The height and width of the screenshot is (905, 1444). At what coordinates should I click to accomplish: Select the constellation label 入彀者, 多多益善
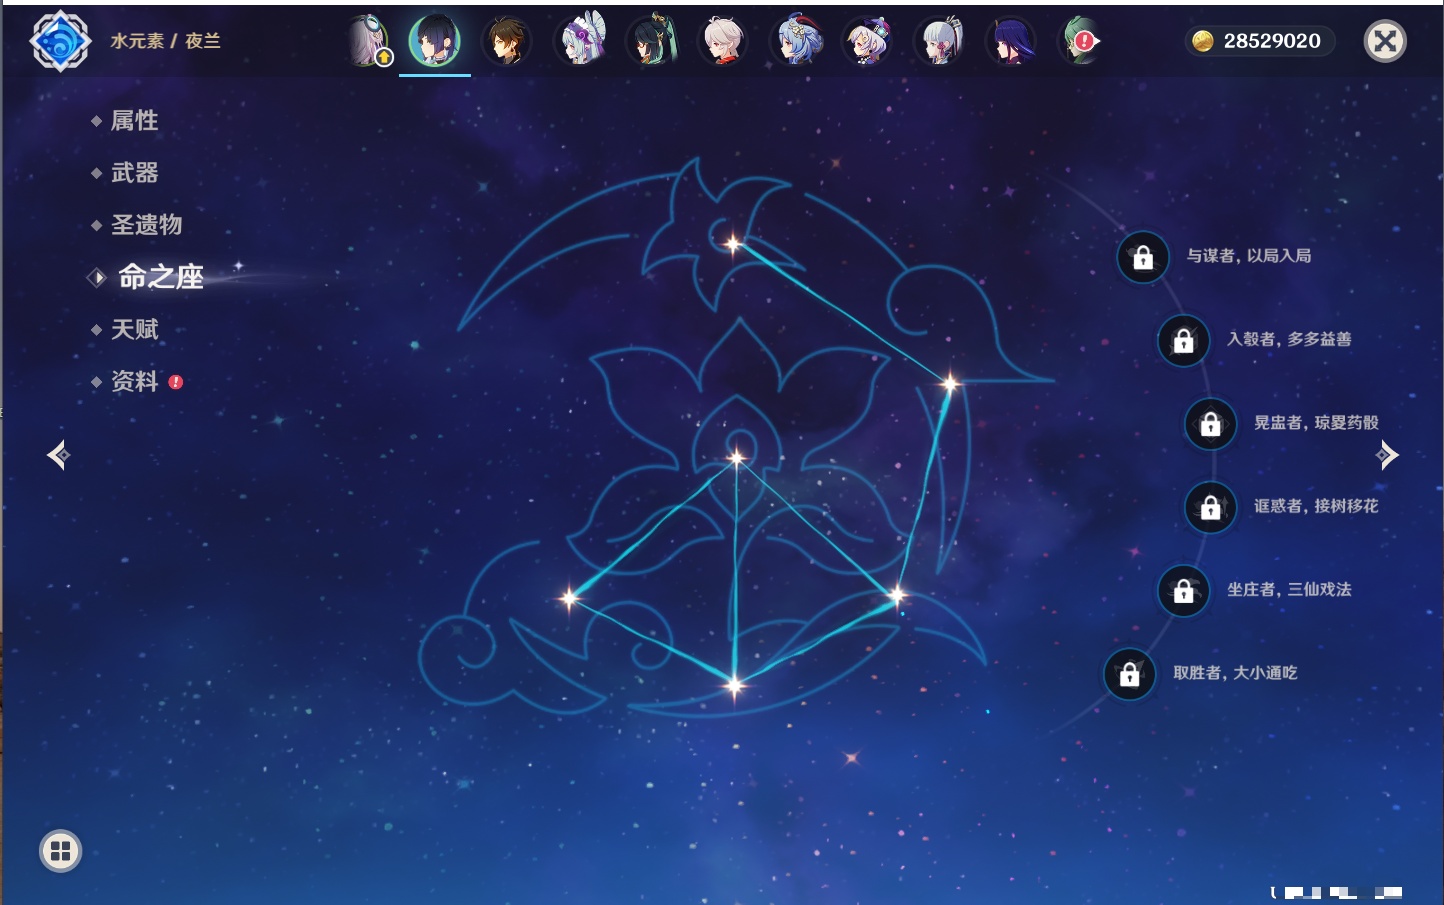pyautogui.click(x=1289, y=339)
